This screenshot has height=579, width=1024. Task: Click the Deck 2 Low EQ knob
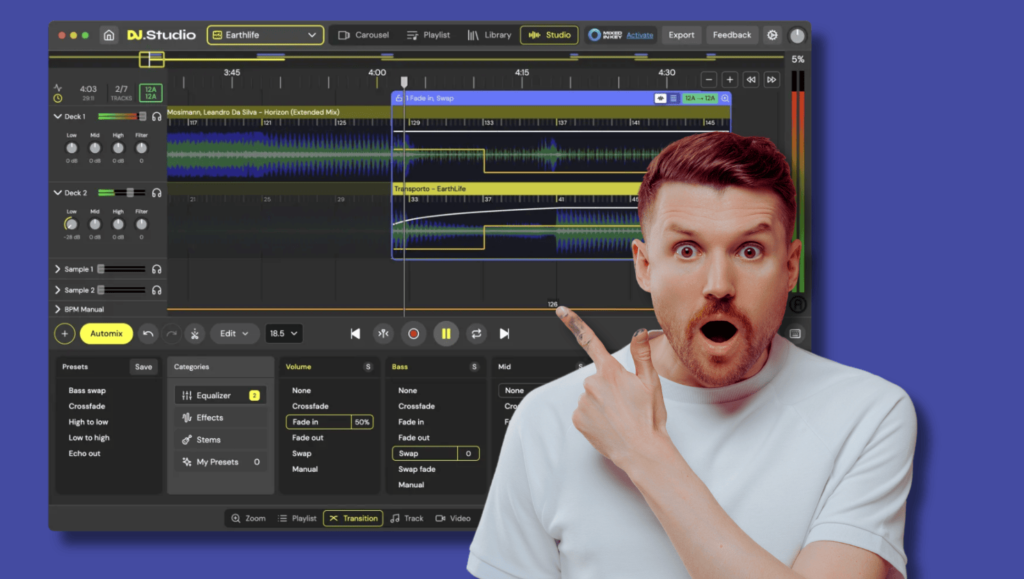pos(72,225)
